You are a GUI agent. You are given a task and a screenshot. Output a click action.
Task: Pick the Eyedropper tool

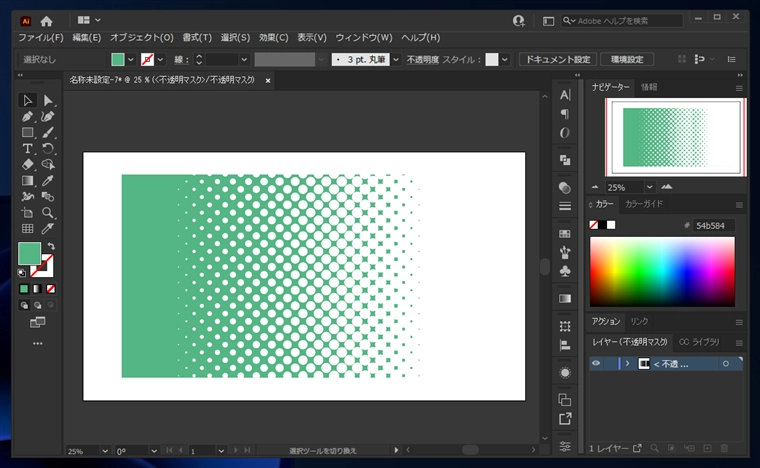tap(48, 181)
